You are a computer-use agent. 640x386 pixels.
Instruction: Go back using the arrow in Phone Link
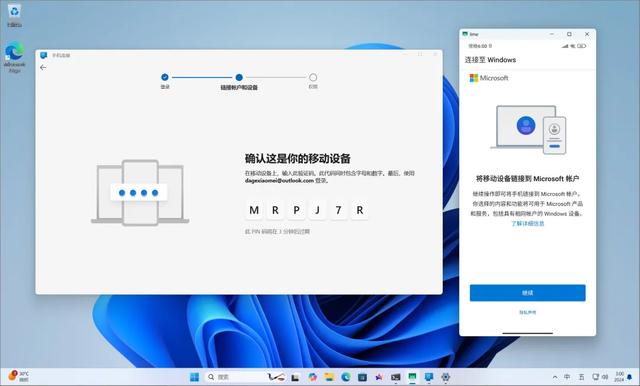pos(43,67)
